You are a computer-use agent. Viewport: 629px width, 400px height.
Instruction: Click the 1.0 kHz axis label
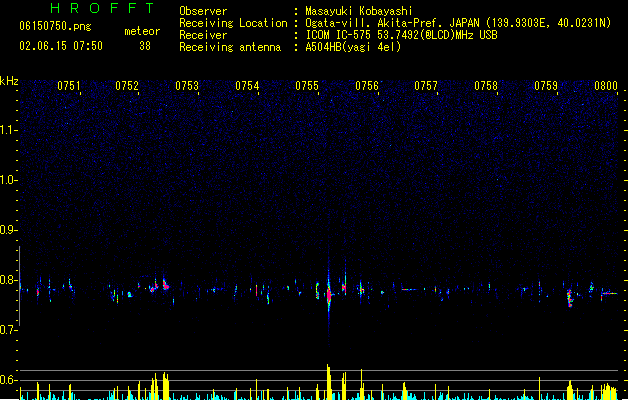(8, 180)
